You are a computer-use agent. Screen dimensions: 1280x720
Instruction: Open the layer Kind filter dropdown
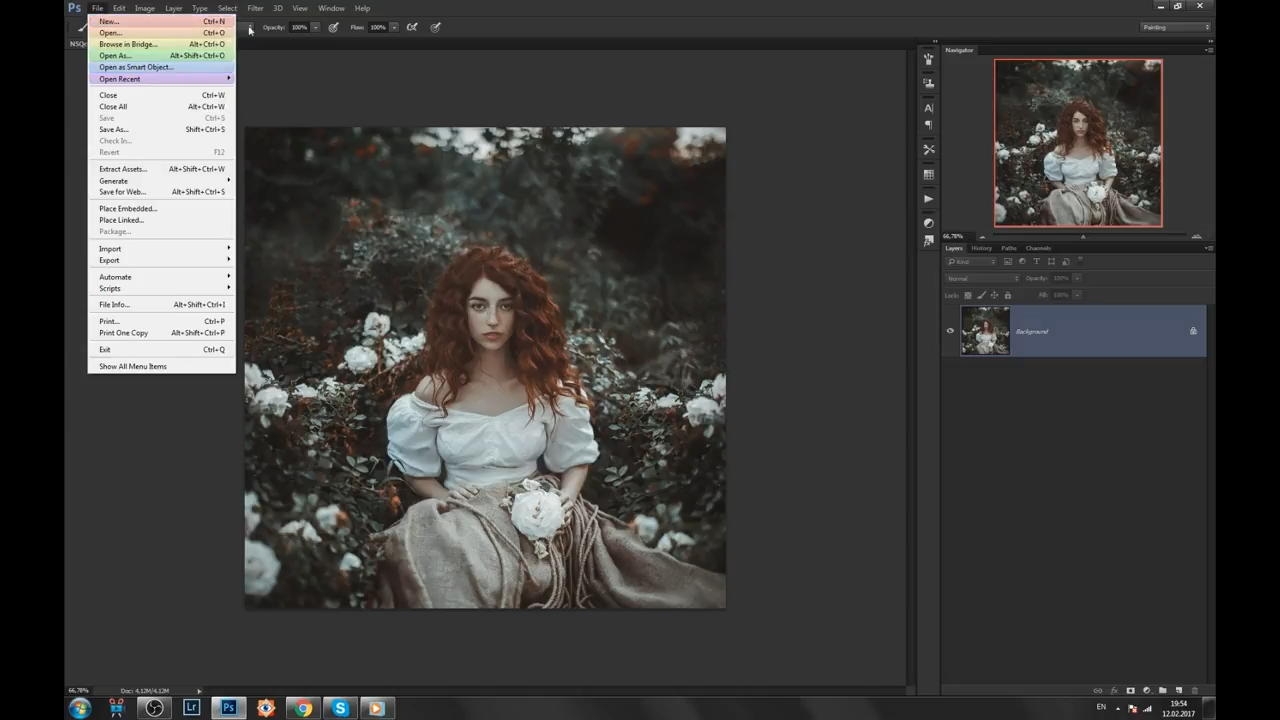click(970, 262)
